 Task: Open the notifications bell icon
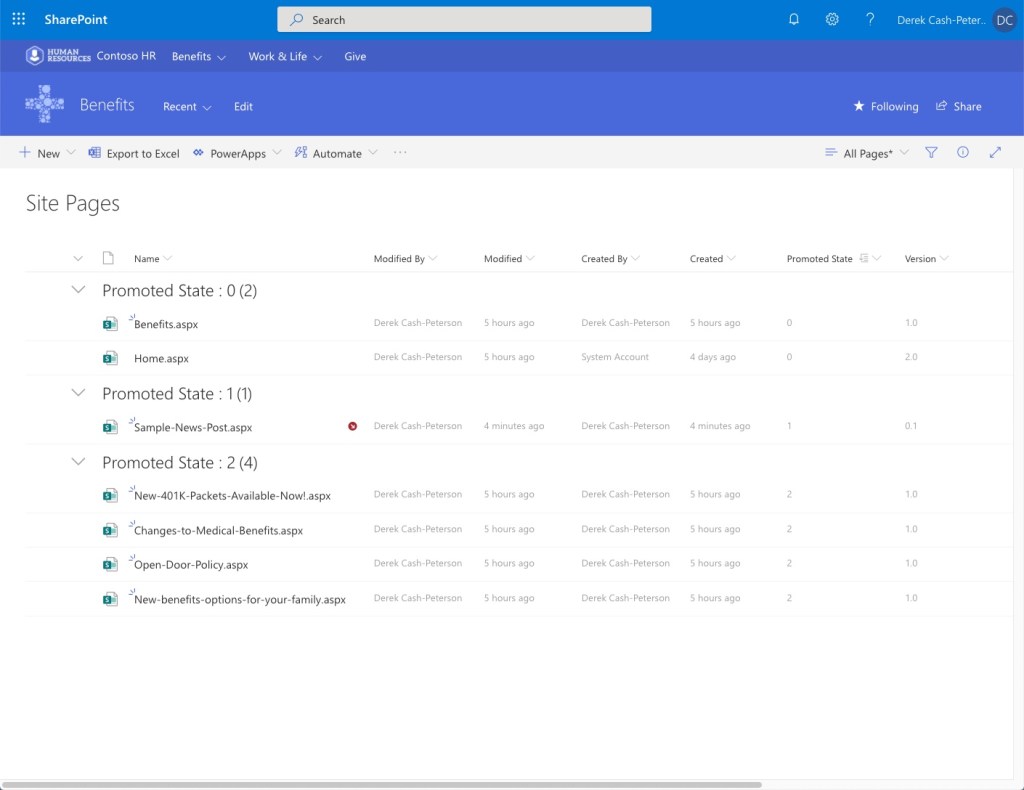[794, 19]
